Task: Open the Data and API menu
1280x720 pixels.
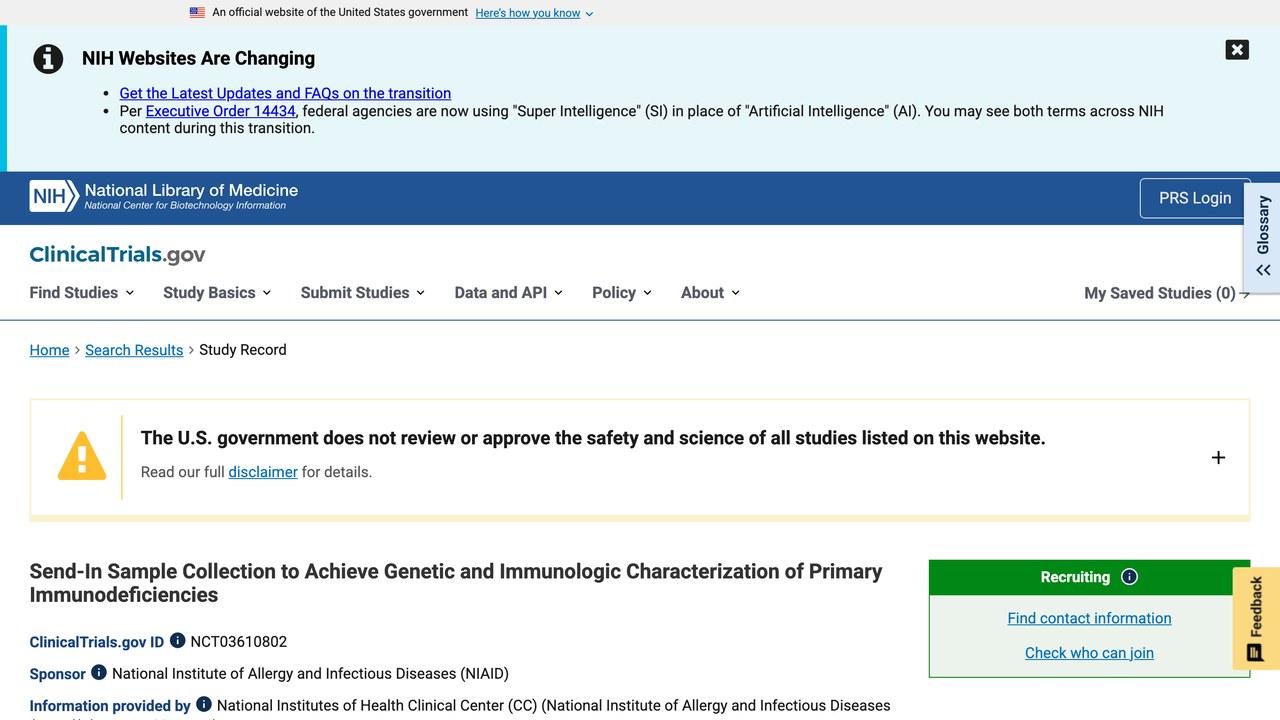Action: [508, 292]
